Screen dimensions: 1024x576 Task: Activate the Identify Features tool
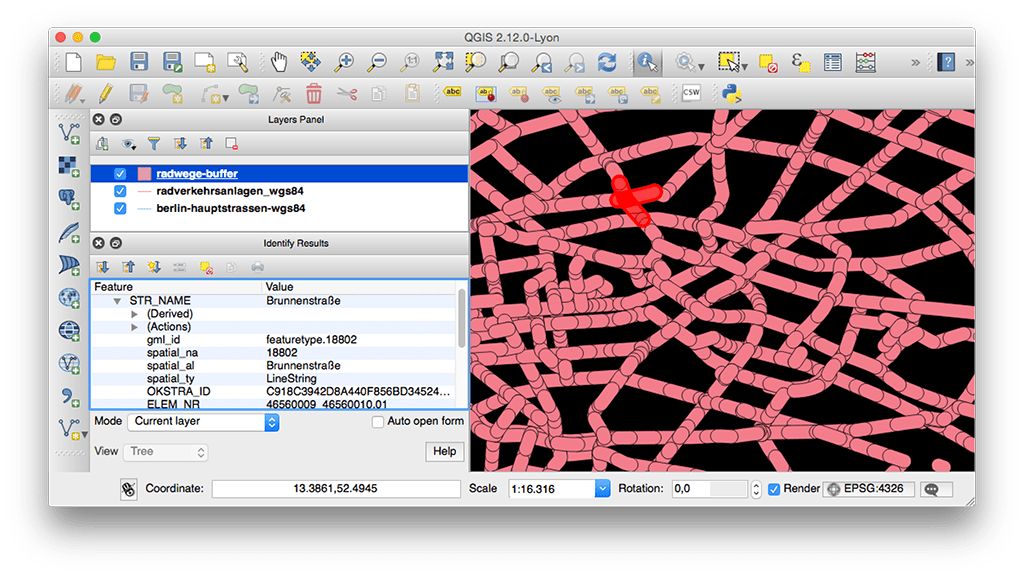click(x=647, y=62)
